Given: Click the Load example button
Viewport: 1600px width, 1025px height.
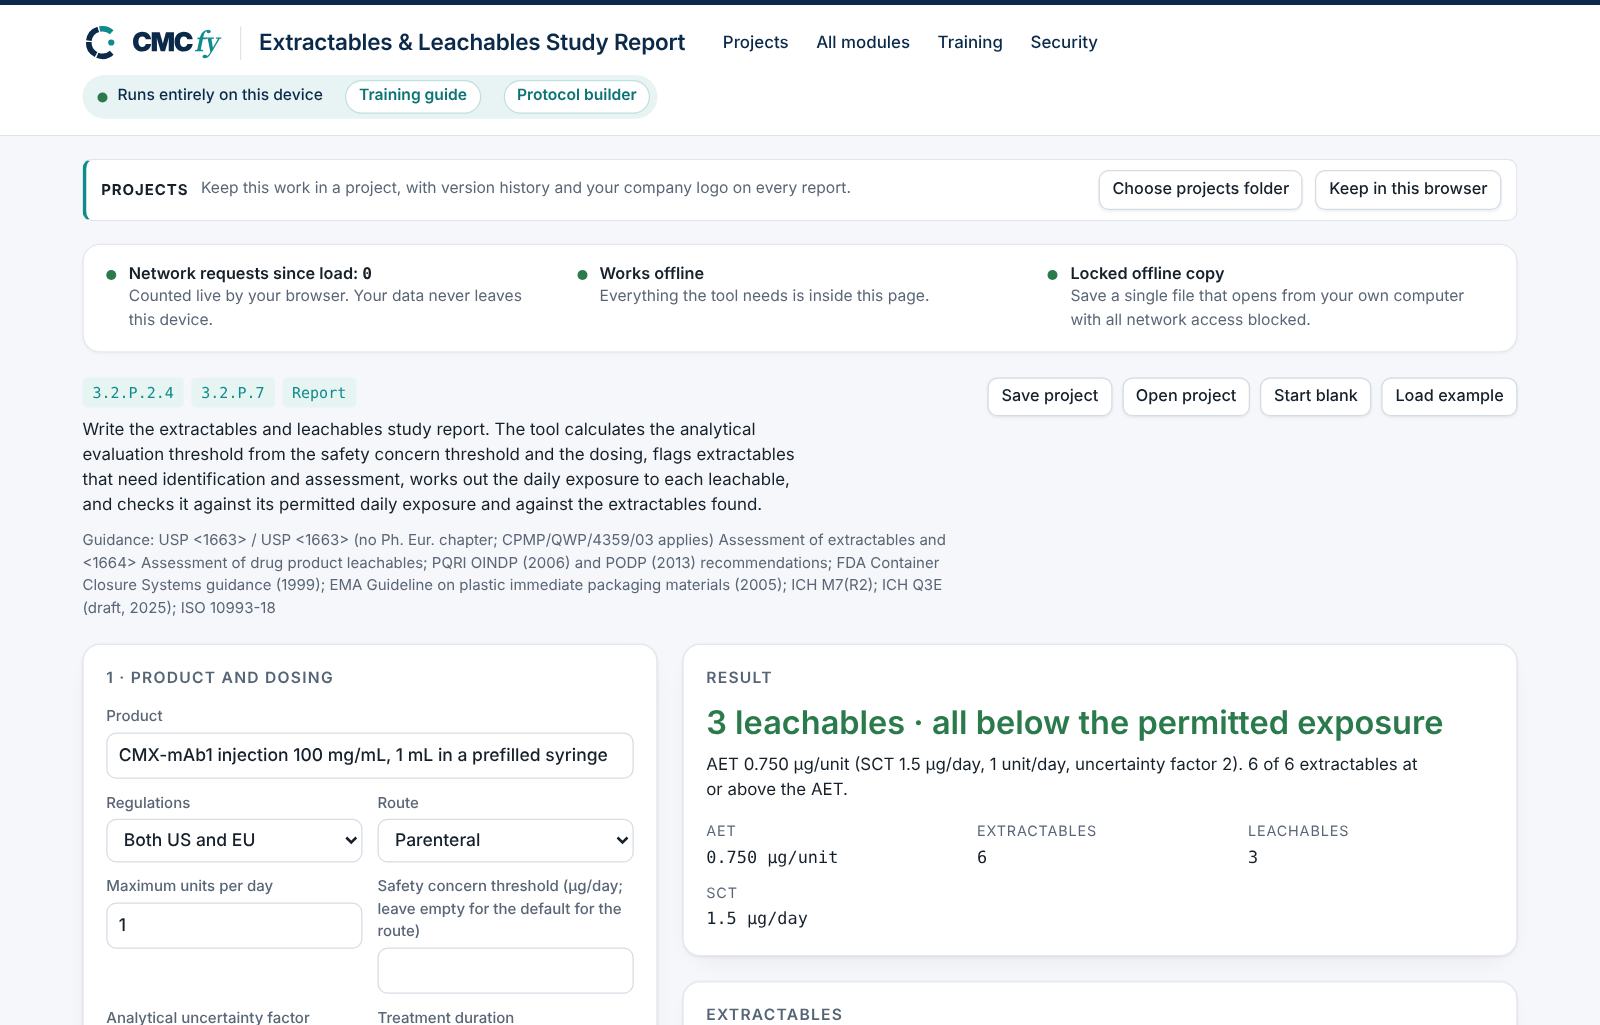Looking at the screenshot, I should click(1449, 396).
